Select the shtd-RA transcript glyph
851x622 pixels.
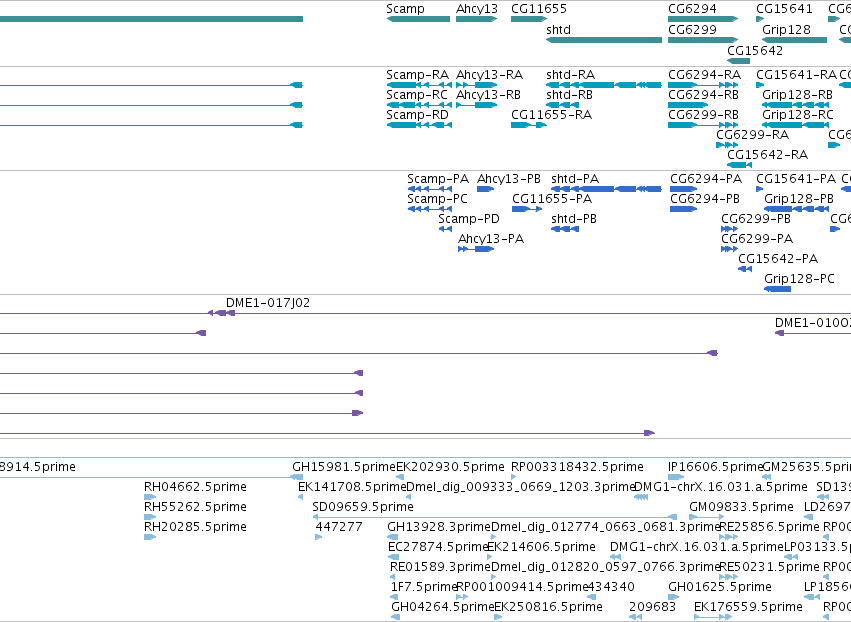point(604,85)
